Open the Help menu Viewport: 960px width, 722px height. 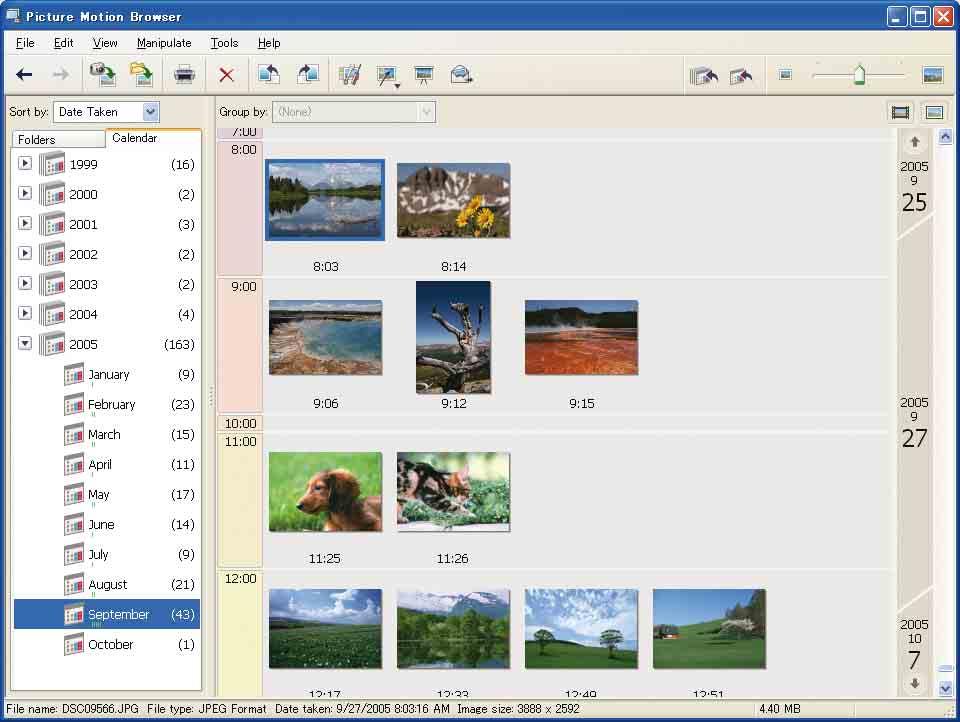269,43
